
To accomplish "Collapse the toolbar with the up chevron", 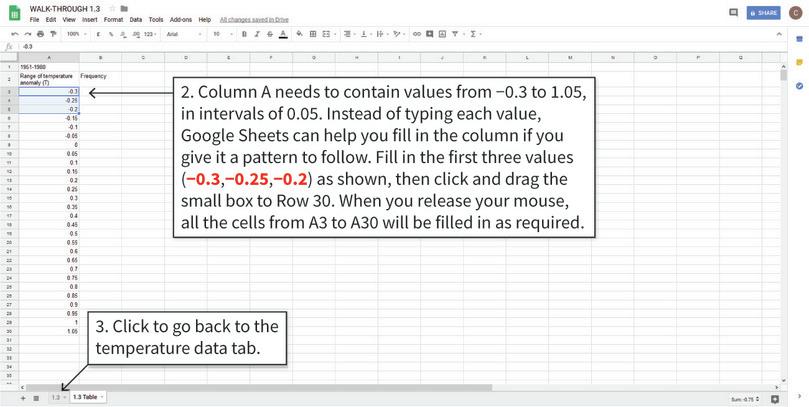I will (x=779, y=34).
